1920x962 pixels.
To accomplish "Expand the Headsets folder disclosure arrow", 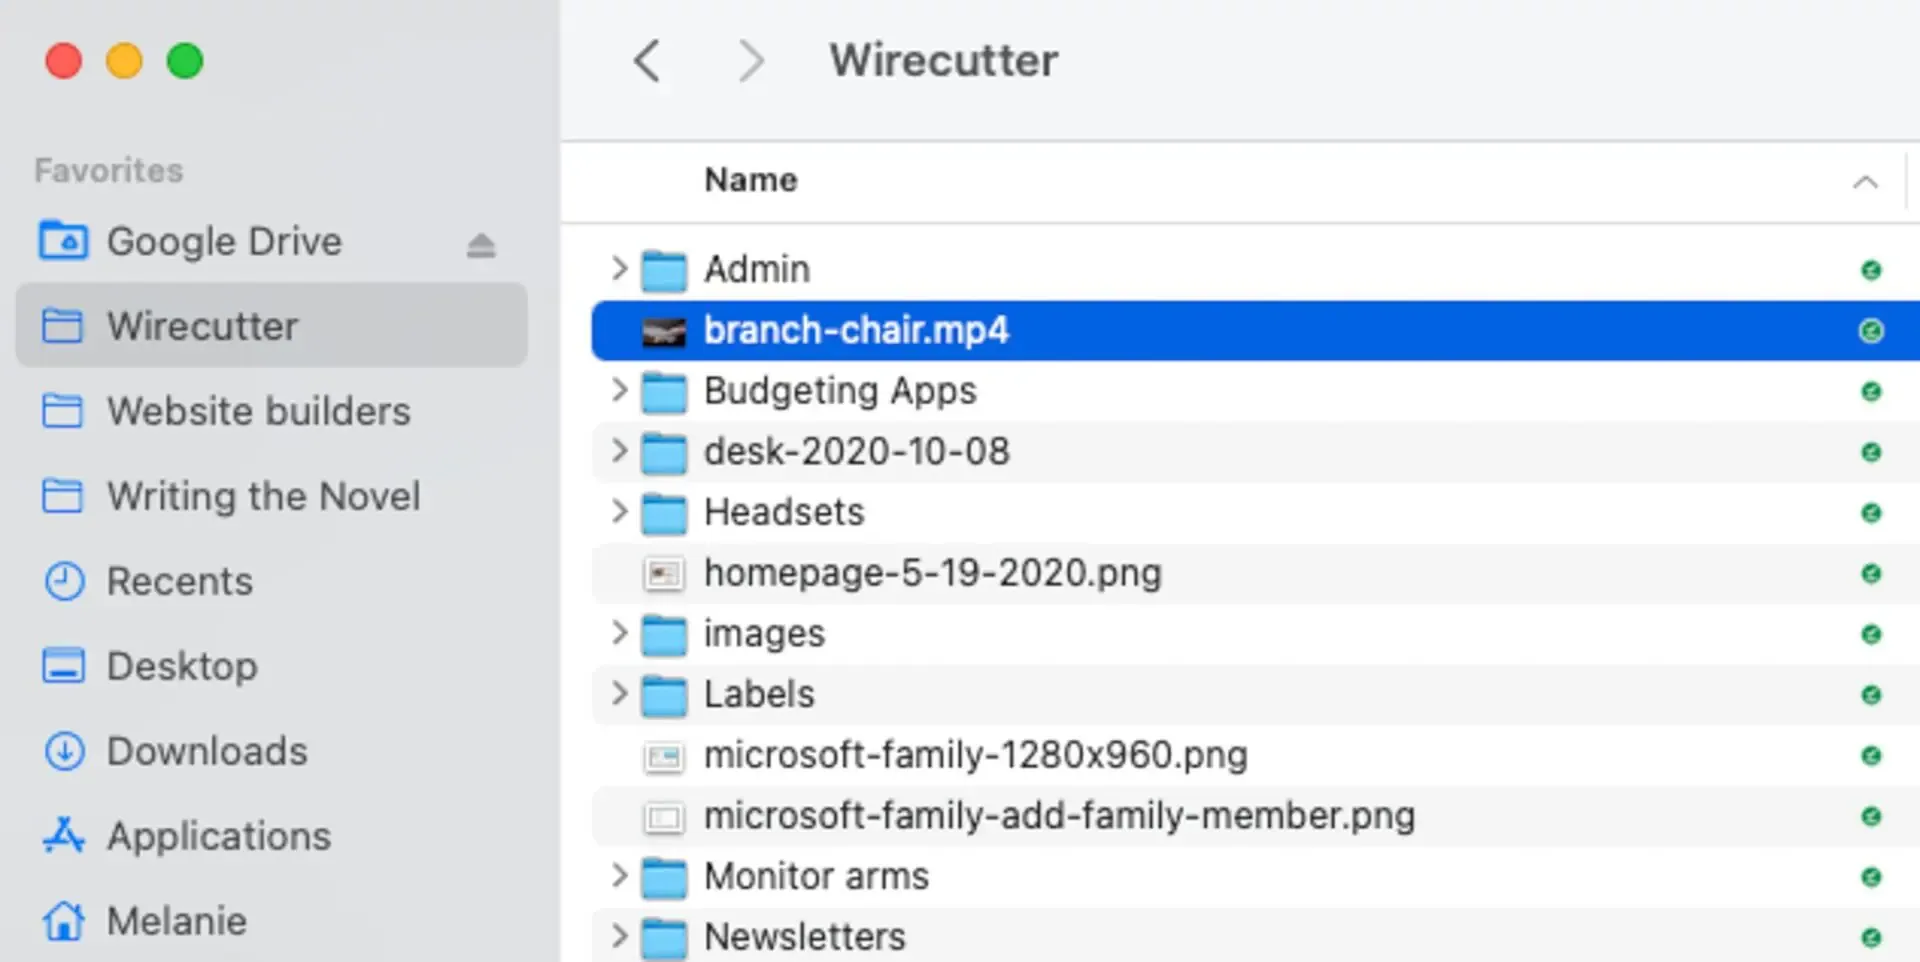I will [x=619, y=512].
